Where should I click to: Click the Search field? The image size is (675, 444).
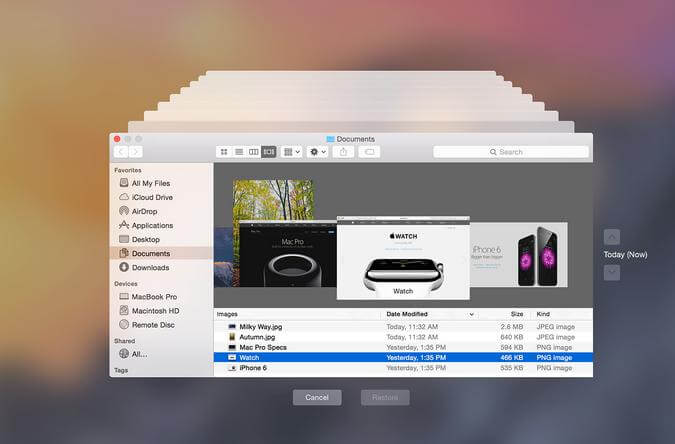(511, 152)
